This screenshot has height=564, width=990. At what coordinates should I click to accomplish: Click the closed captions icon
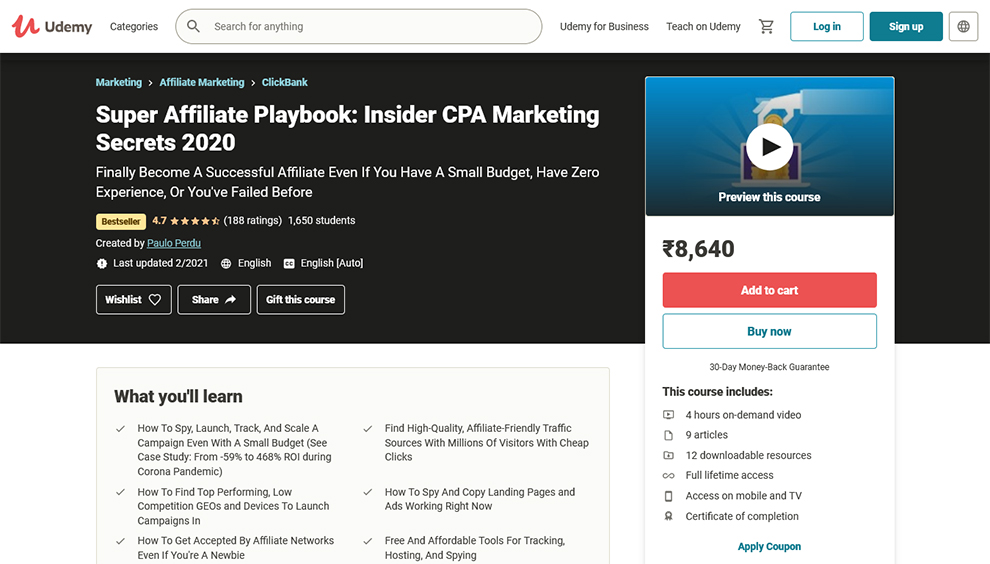click(289, 263)
